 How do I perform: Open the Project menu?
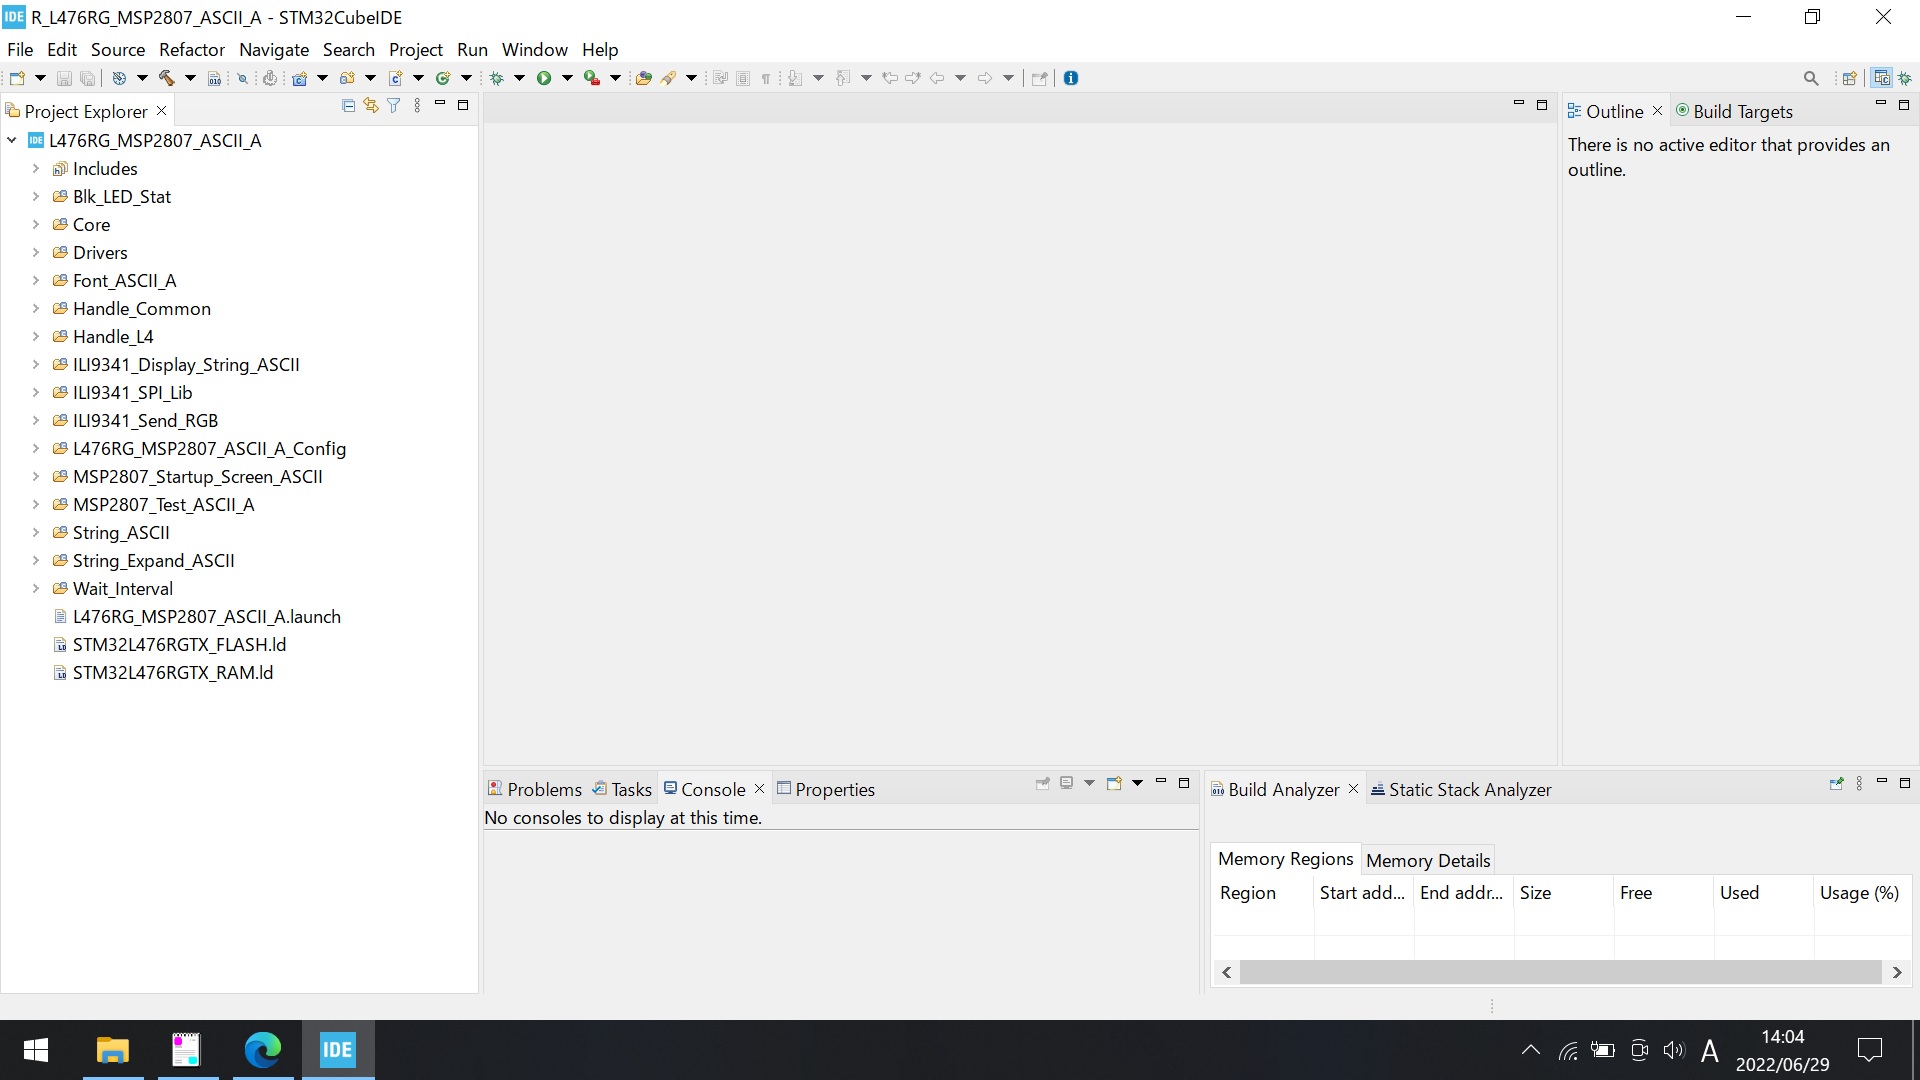coord(416,49)
